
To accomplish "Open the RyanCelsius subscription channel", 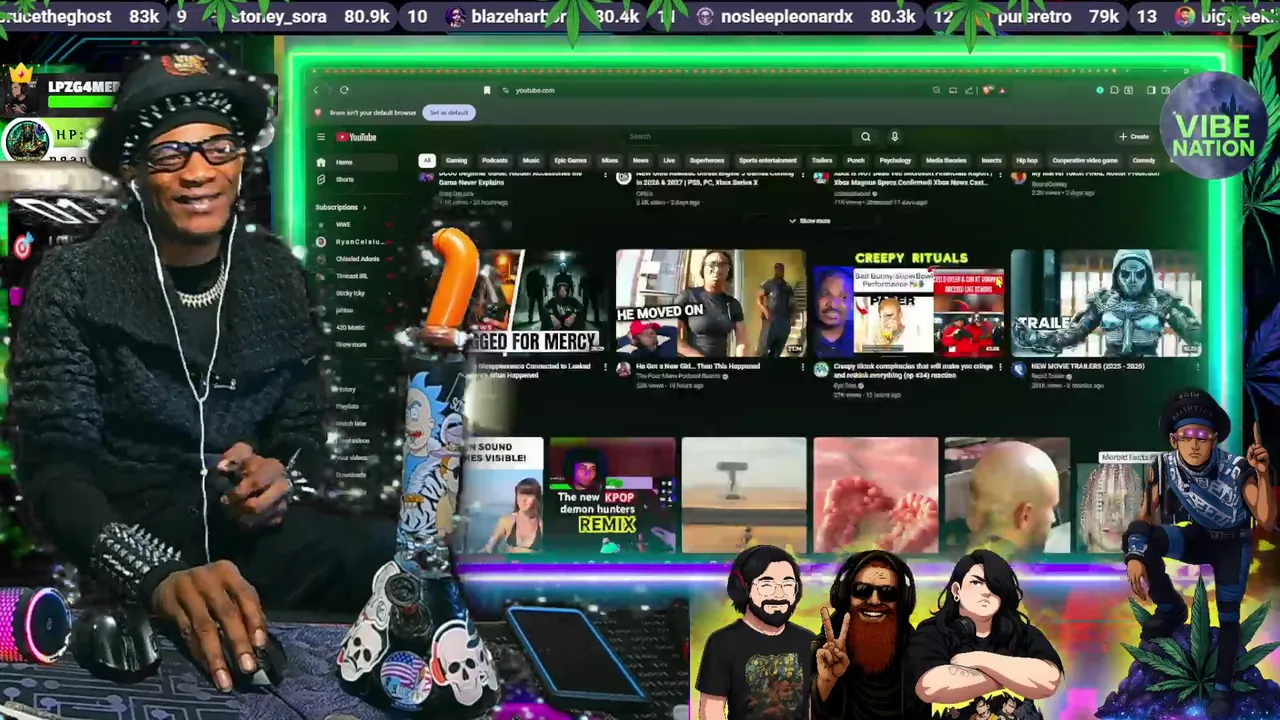I will pos(358,242).
